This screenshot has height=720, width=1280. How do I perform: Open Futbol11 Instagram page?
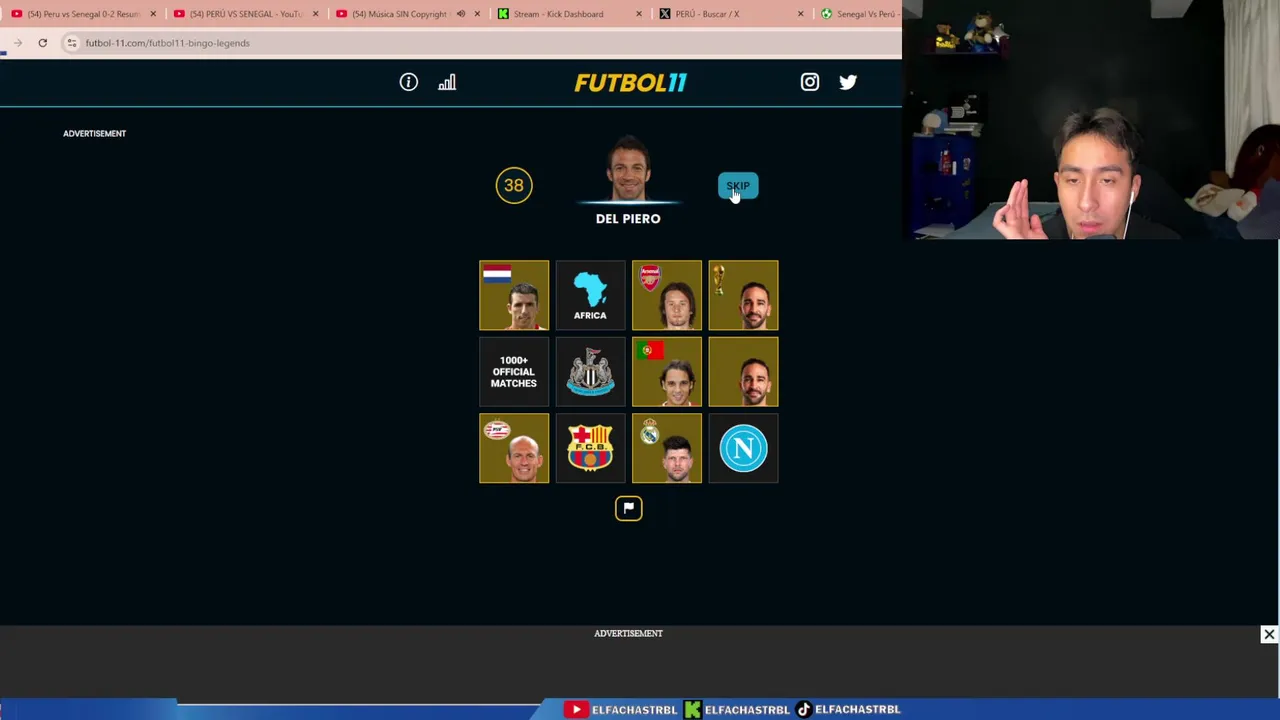[x=810, y=82]
